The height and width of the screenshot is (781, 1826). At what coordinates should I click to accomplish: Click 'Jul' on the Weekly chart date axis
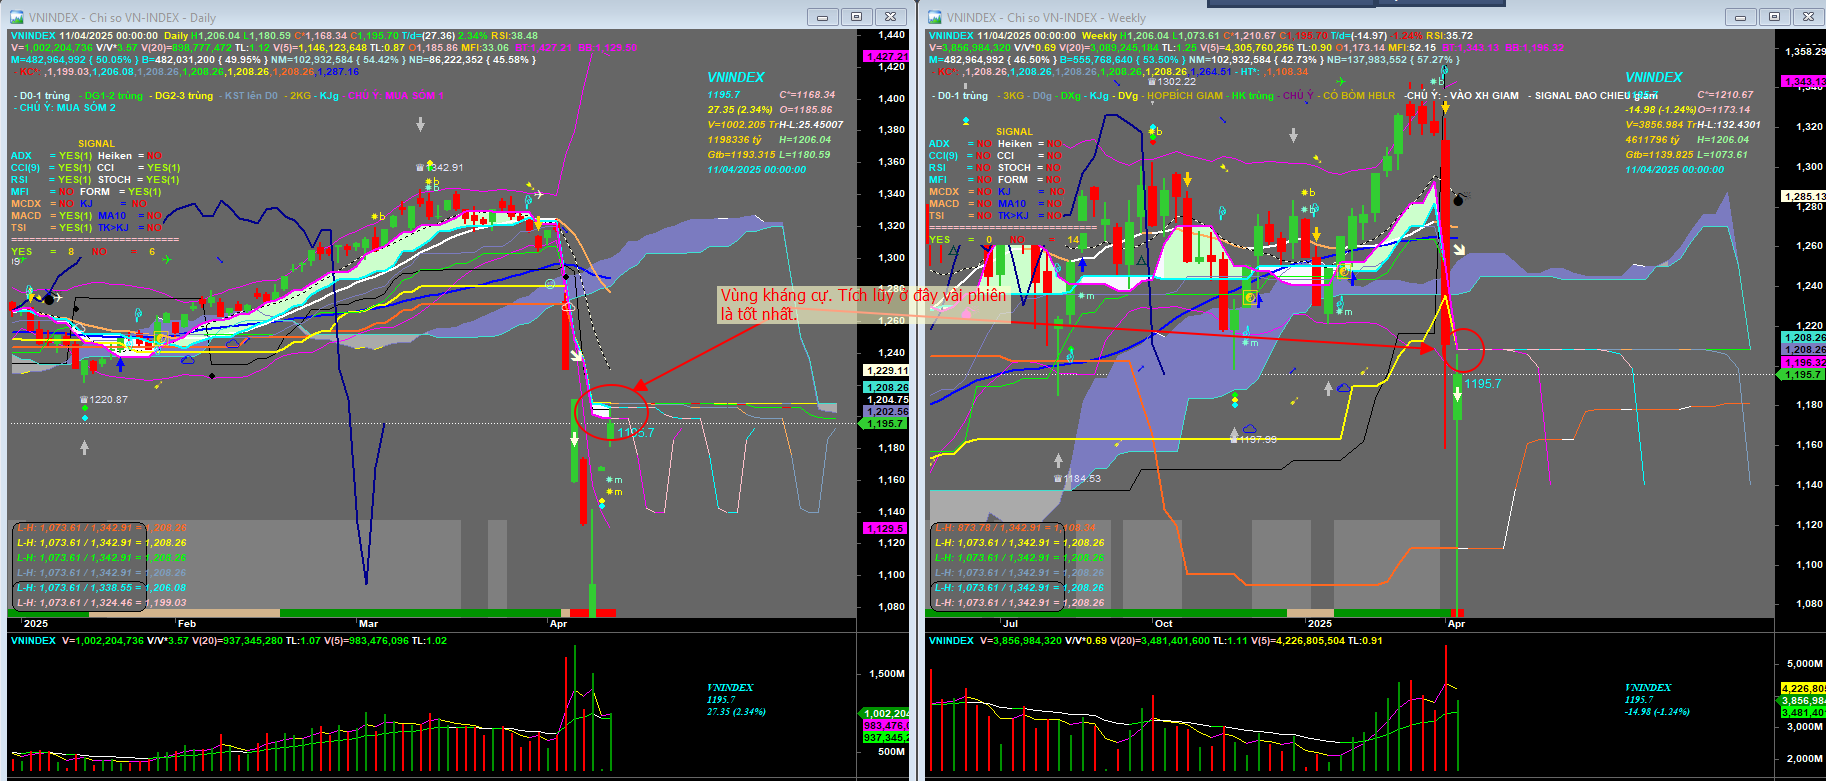click(1010, 624)
